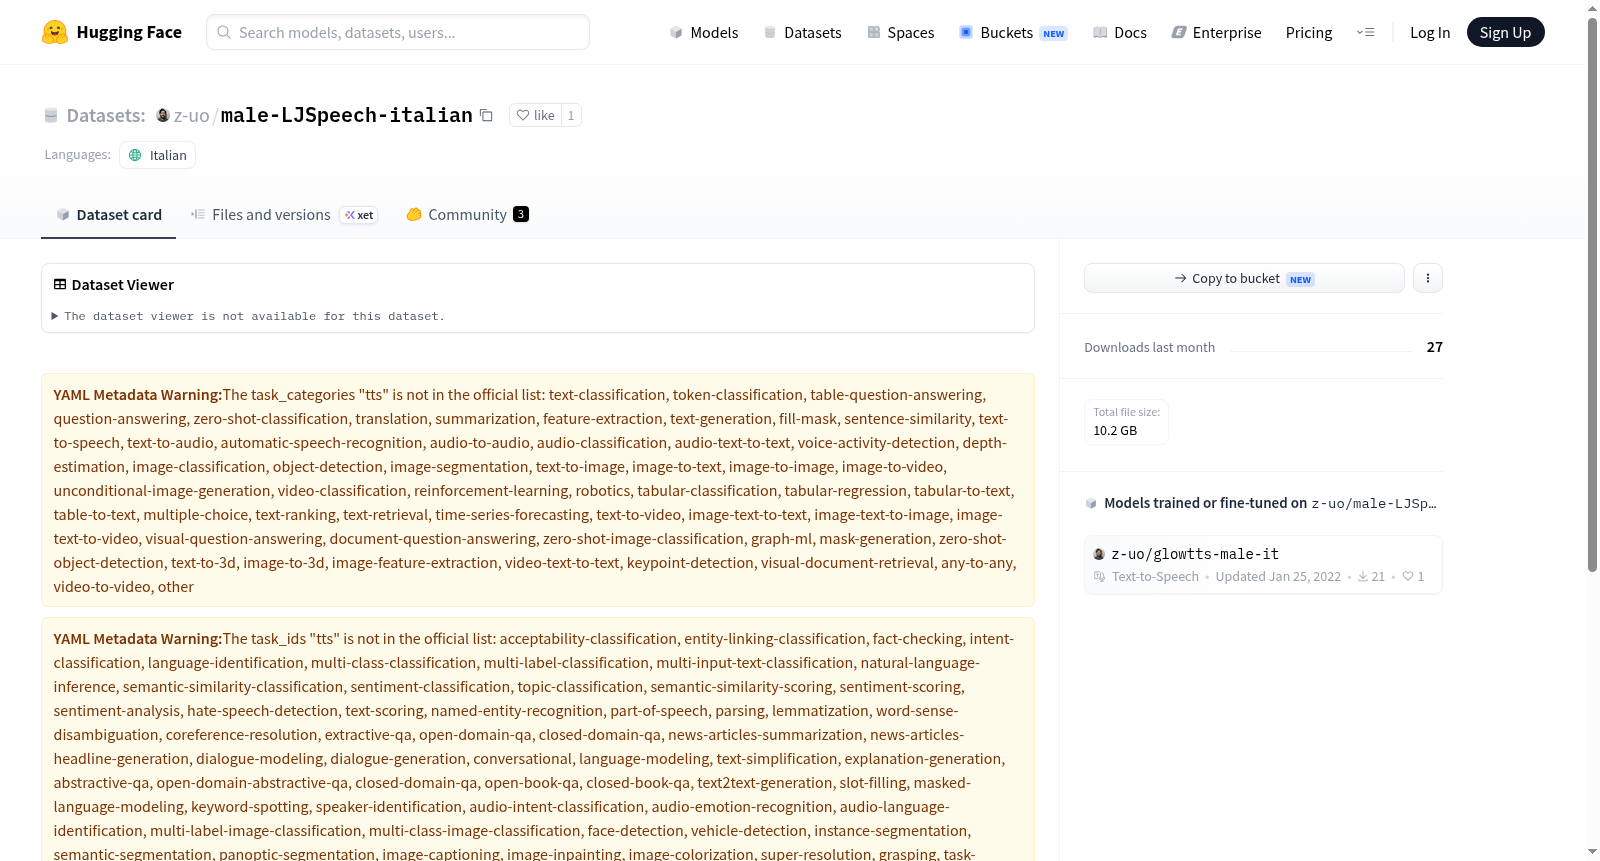1600x861 pixels.
Task: Like the dataset with the heart button
Action: (535, 115)
